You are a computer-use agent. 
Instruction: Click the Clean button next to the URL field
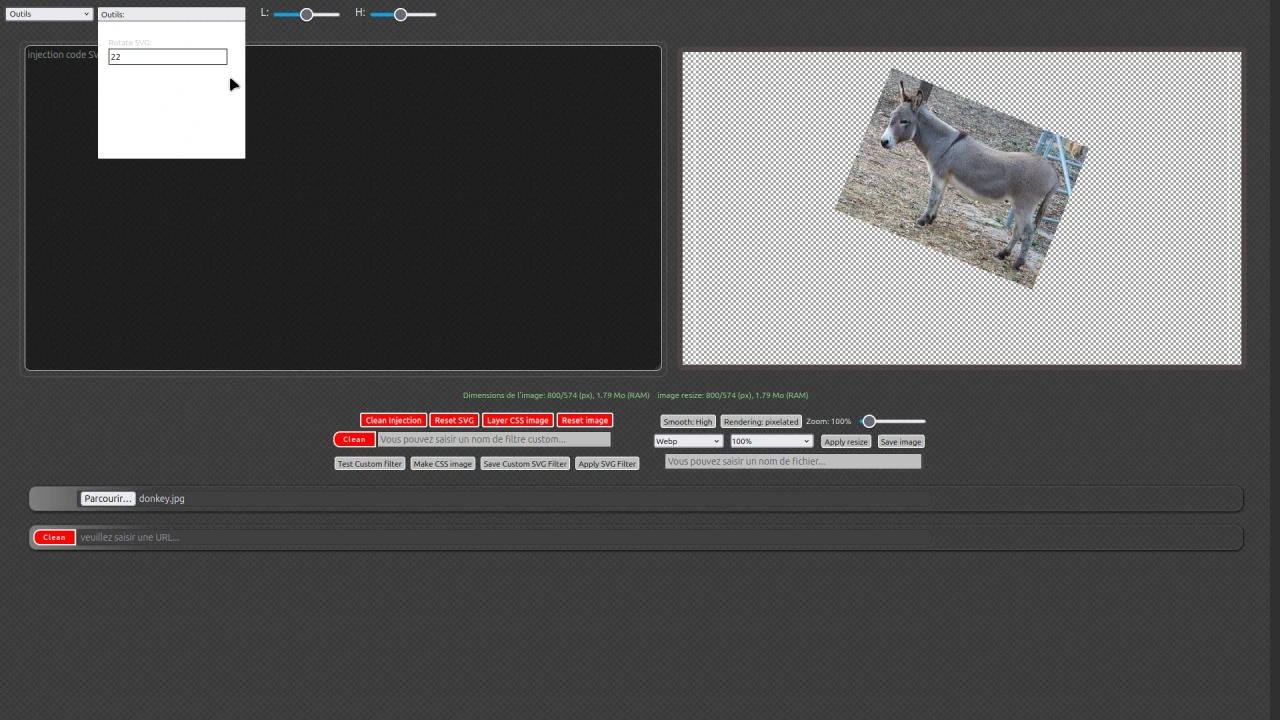pos(54,537)
